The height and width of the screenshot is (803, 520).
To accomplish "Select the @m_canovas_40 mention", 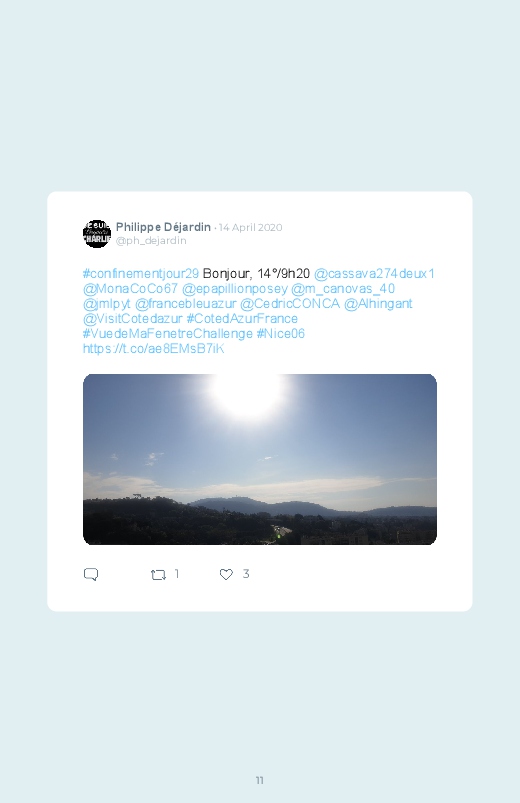I will [x=343, y=288].
